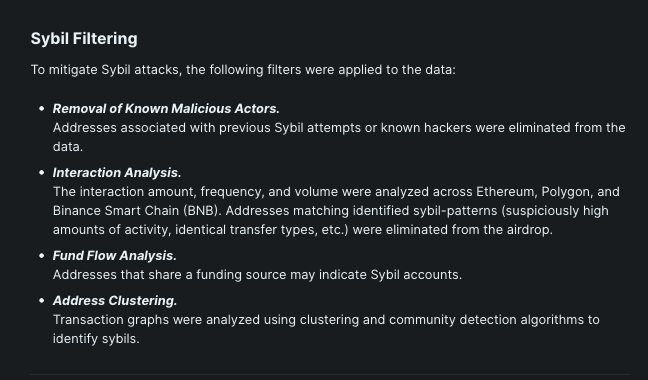Click the bullet before Interaction Analysis
The image size is (648, 380).
41,173
